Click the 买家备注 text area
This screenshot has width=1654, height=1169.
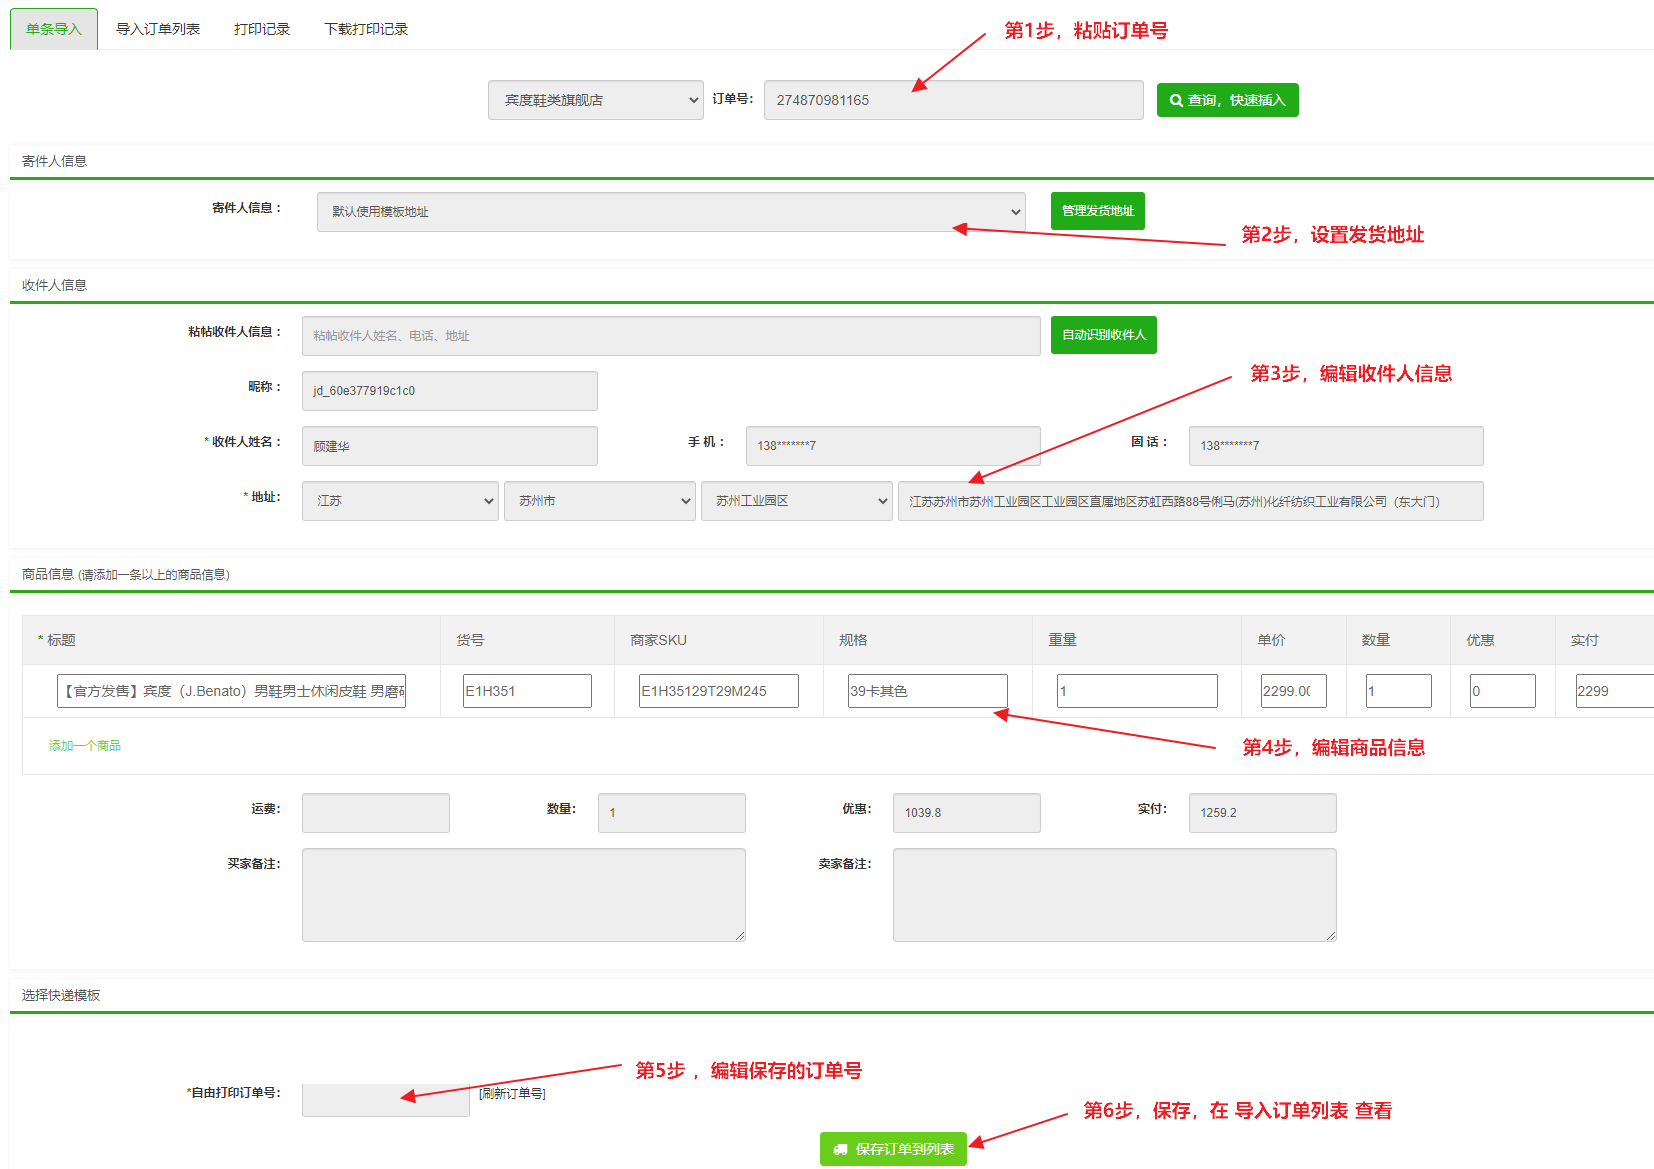523,895
